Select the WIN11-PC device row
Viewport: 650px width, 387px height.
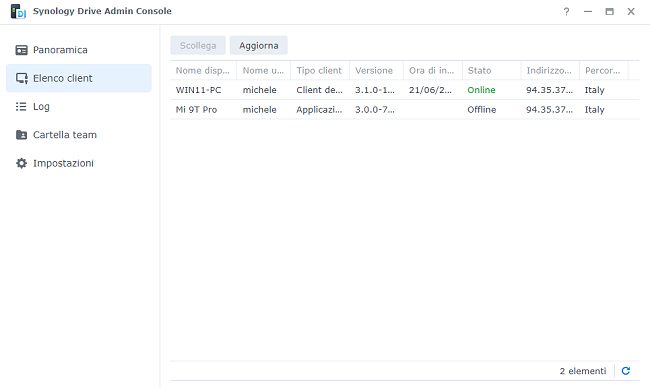point(405,90)
